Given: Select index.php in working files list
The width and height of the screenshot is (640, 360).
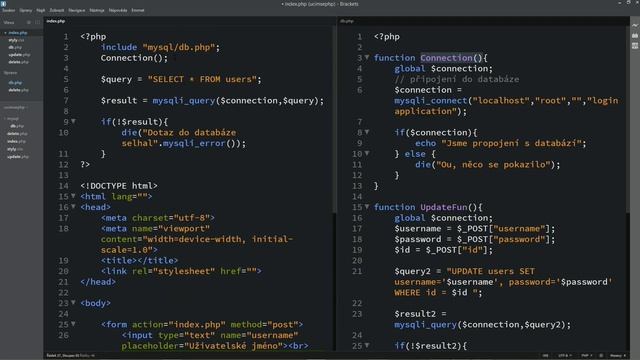Looking at the screenshot, I should [x=18, y=33].
